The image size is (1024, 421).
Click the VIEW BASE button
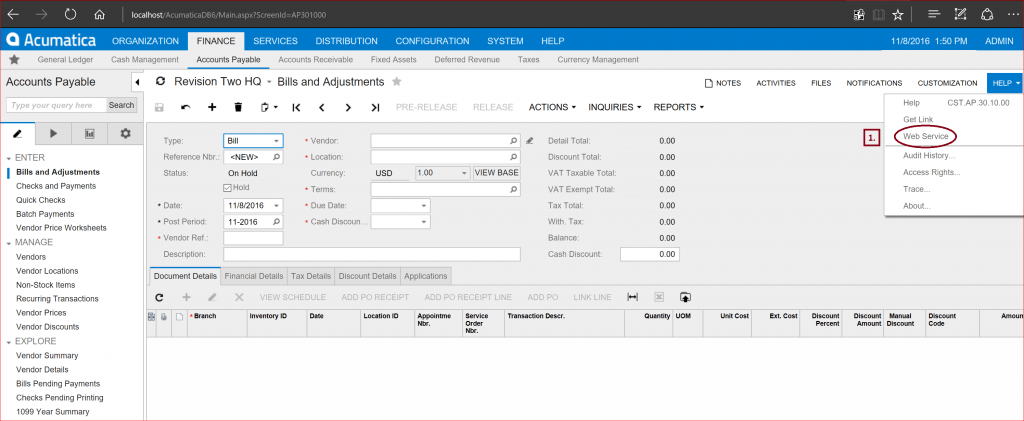pyautogui.click(x=496, y=174)
